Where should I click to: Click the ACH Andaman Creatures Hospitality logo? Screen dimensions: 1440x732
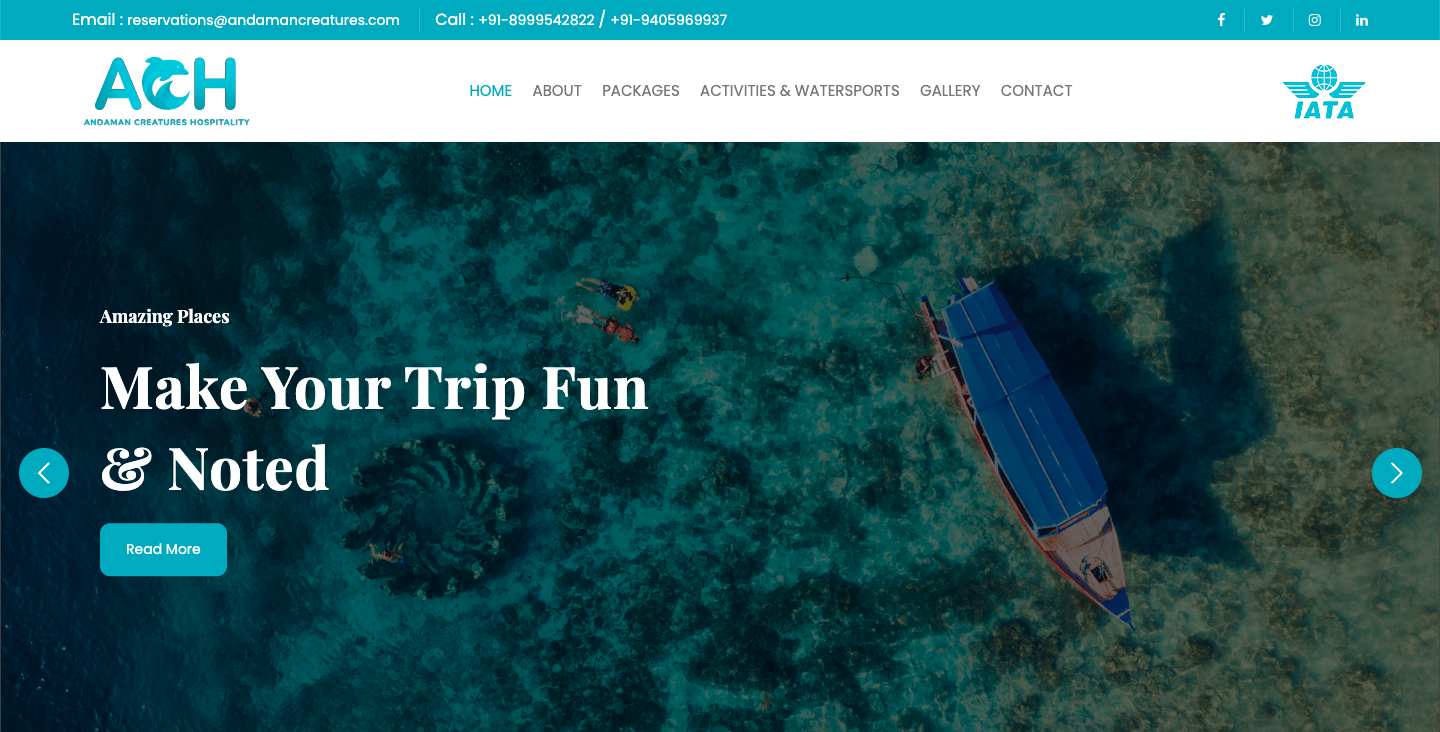(x=167, y=91)
